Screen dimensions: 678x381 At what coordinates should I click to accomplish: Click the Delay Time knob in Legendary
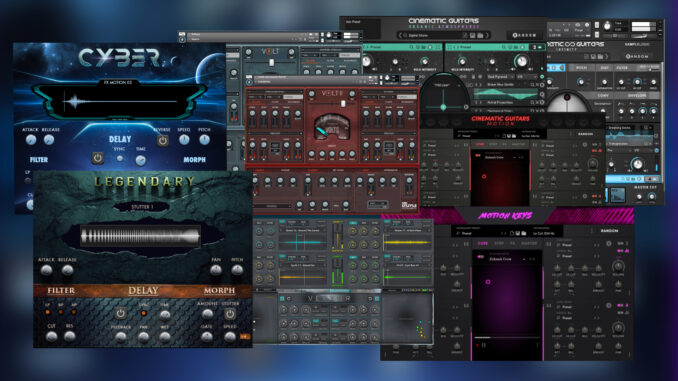pyautogui.click(x=165, y=315)
